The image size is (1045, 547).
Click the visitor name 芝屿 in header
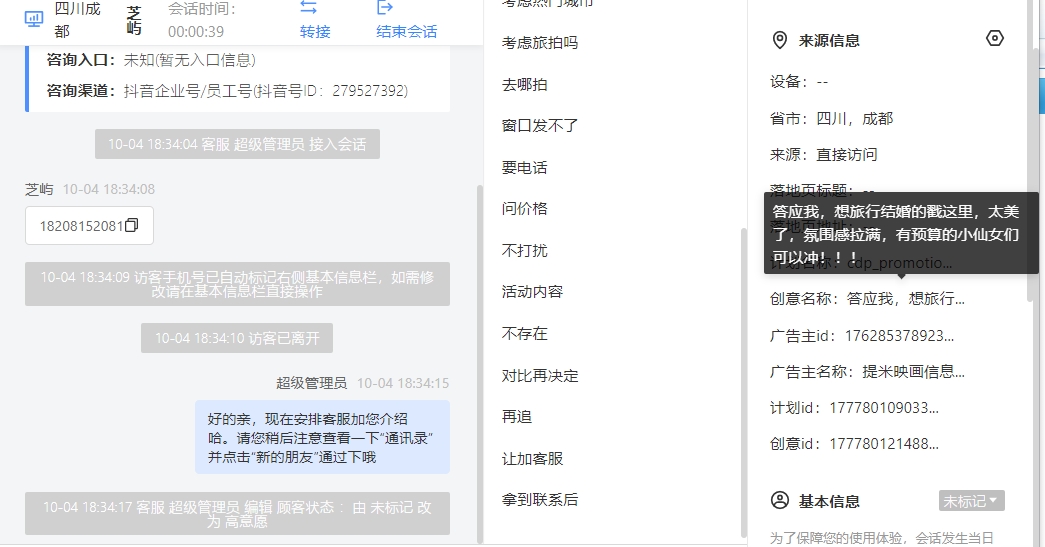(134, 20)
